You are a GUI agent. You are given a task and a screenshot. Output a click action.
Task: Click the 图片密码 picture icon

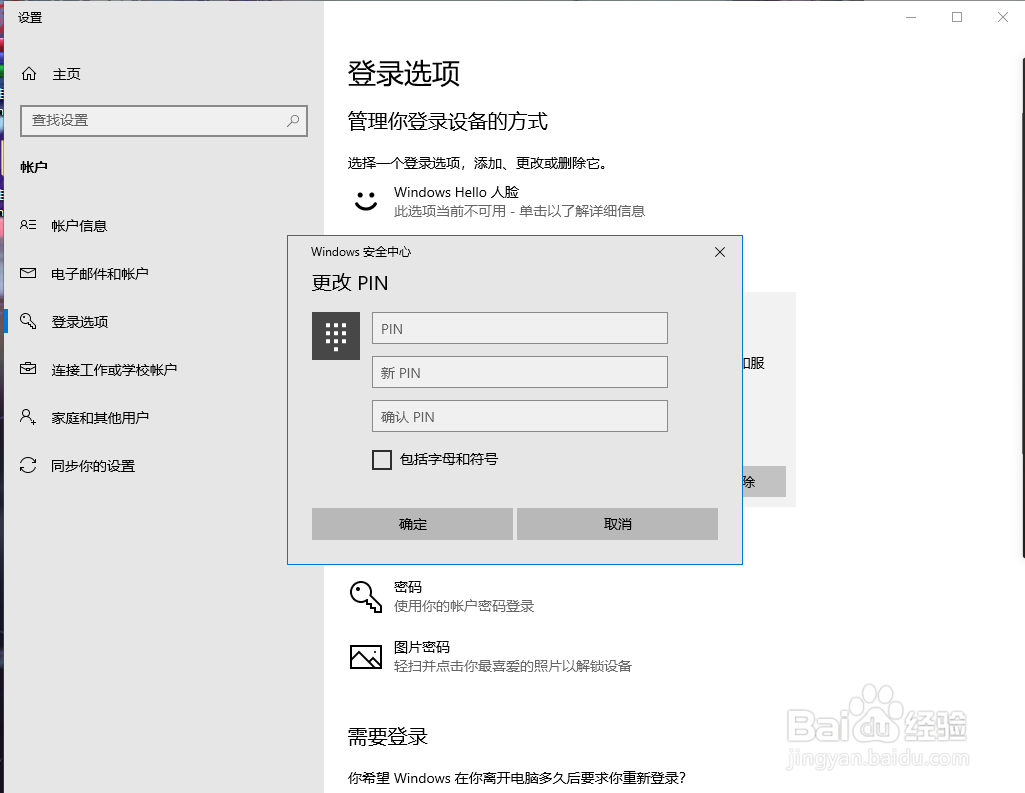point(365,656)
